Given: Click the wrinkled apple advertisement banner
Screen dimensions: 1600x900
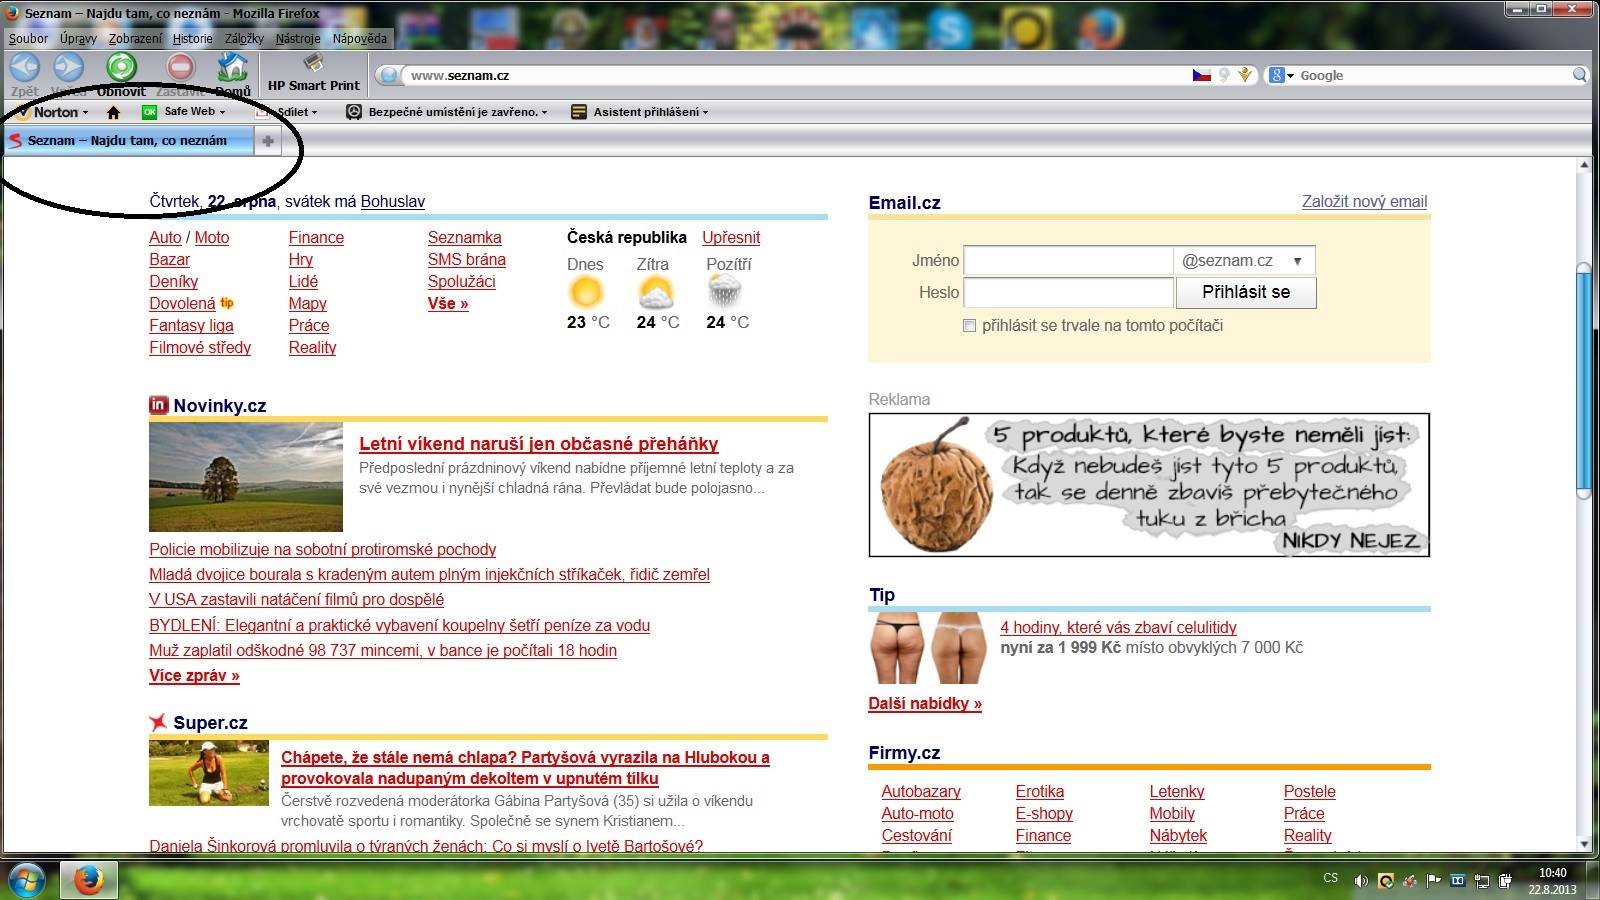Looking at the screenshot, I should pyautogui.click(x=1149, y=485).
